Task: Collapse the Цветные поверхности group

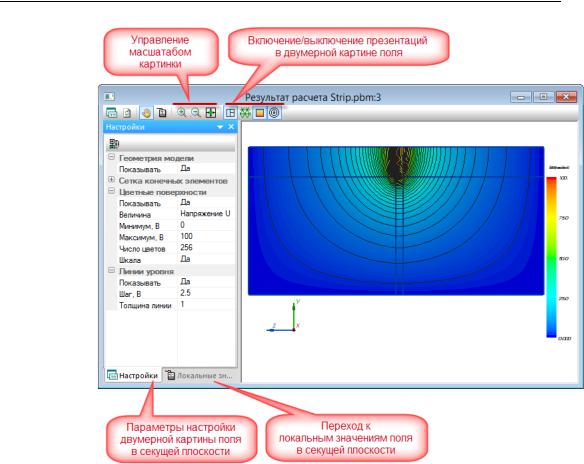Action: click(x=111, y=191)
